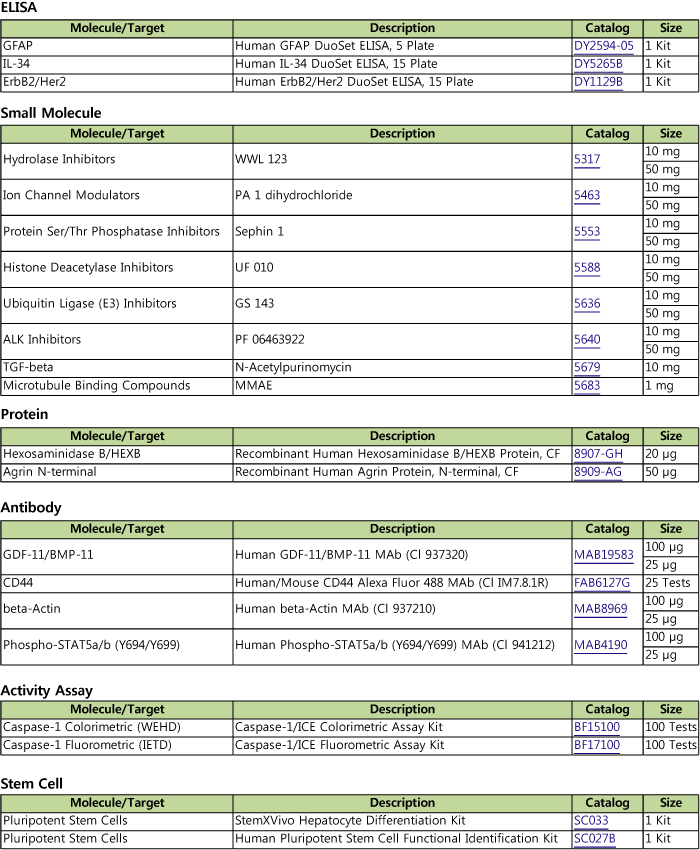This screenshot has height=850, width=700.
Task: Open catalog link BF15100
Action: tap(597, 727)
